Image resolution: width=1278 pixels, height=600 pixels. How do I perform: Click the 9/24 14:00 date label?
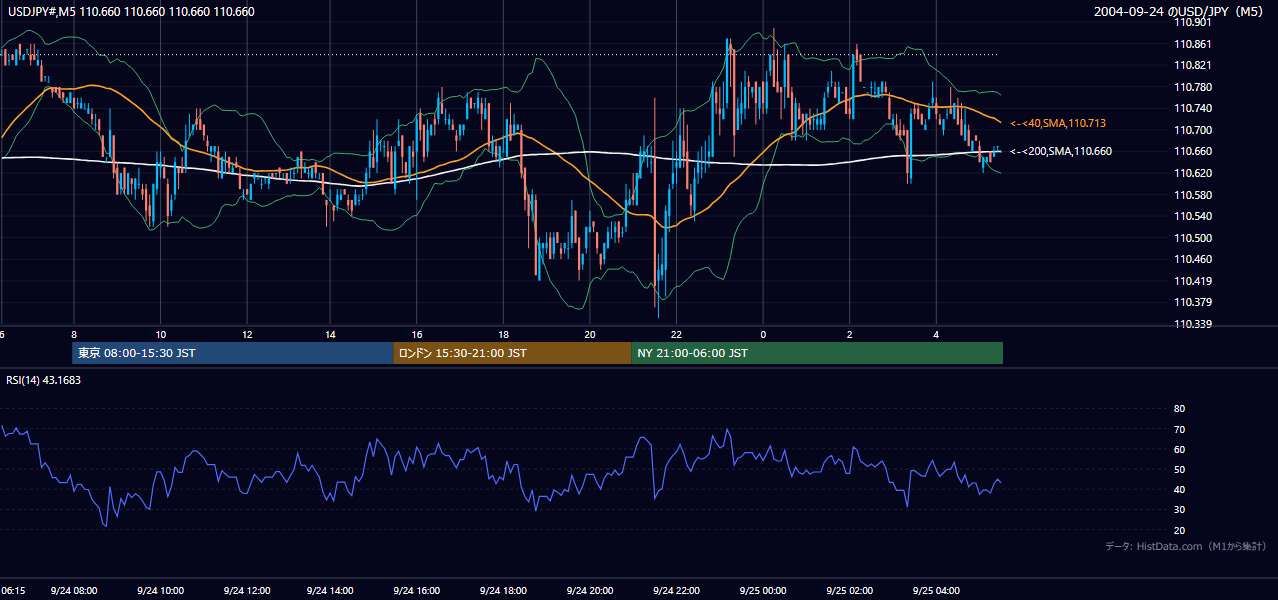tap(330, 590)
